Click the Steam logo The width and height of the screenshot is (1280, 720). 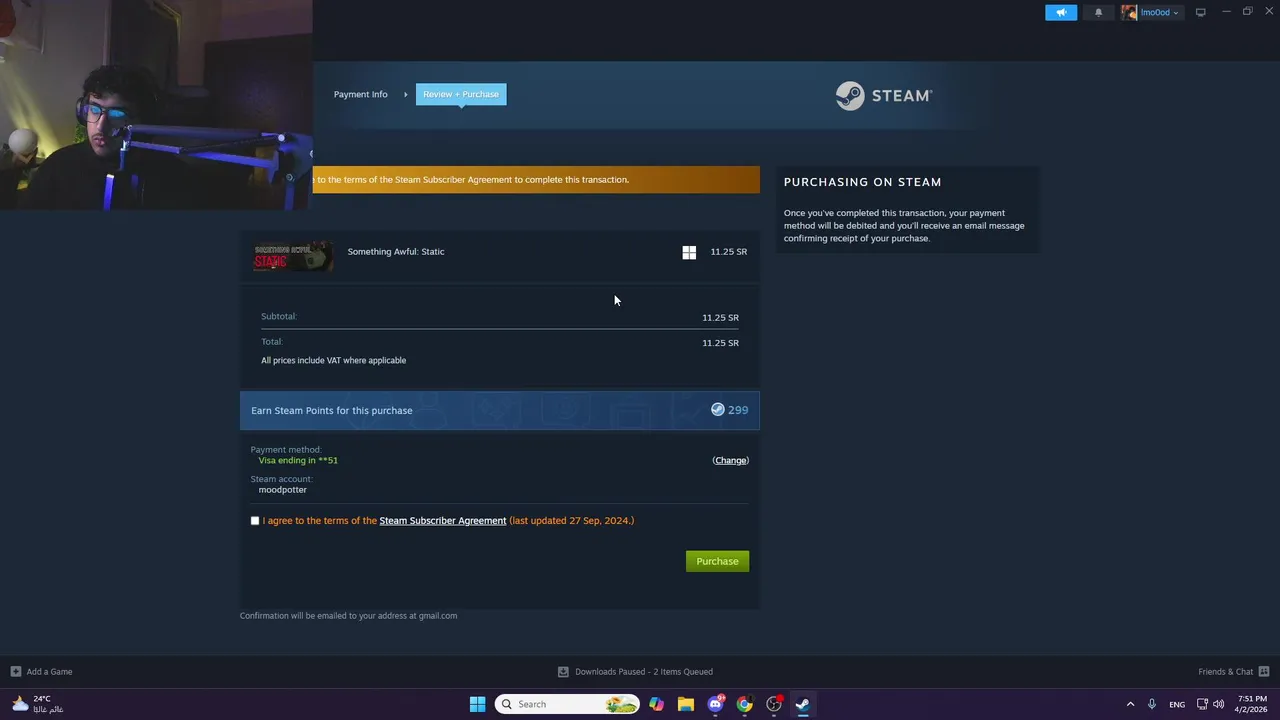pos(884,95)
